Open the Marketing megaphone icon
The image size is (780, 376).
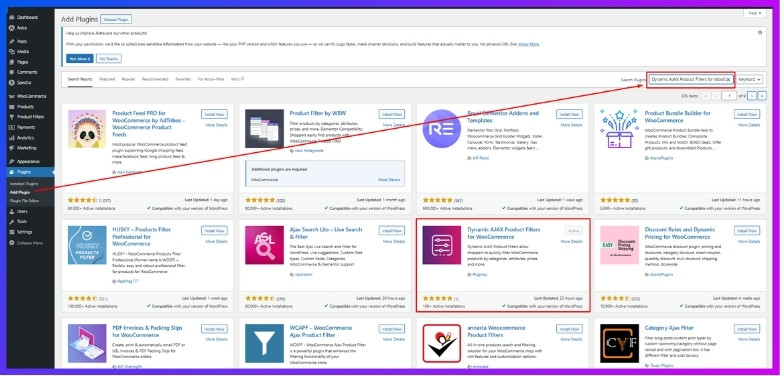point(11,148)
